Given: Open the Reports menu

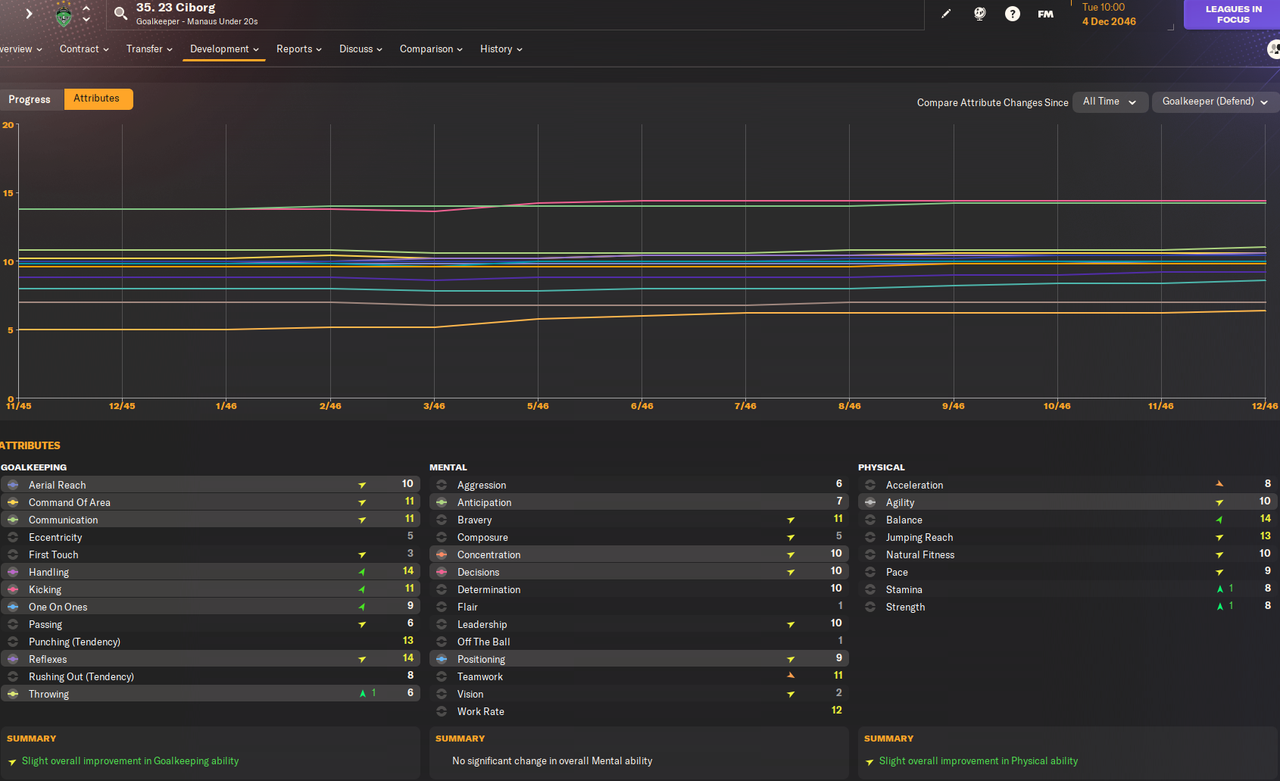Looking at the screenshot, I should pos(299,49).
